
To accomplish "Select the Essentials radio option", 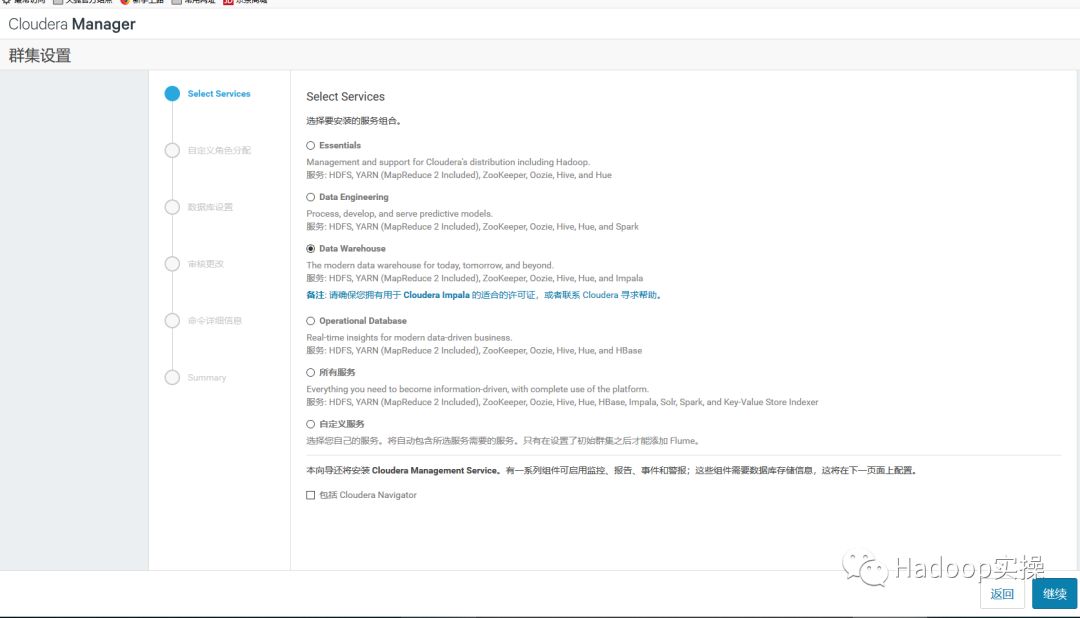I will pyautogui.click(x=311, y=145).
